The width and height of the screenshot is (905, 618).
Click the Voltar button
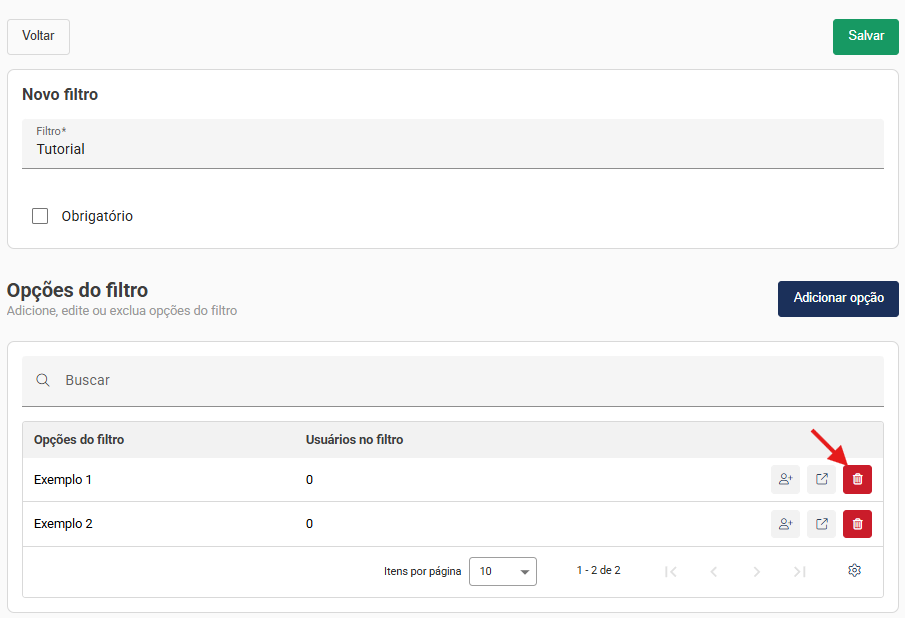[38, 36]
